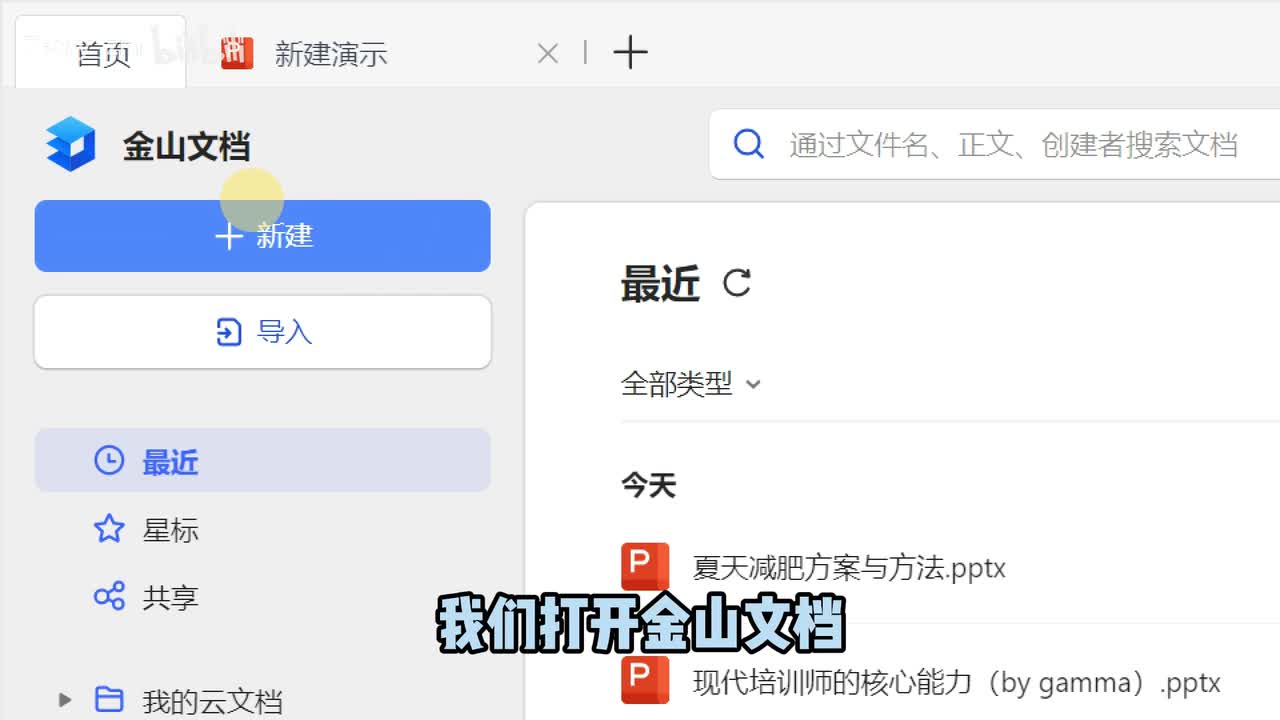Click the refresh icon next to 最近
Image resolution: width=1280 pixels, height=720 pixels.
[737, 284]
